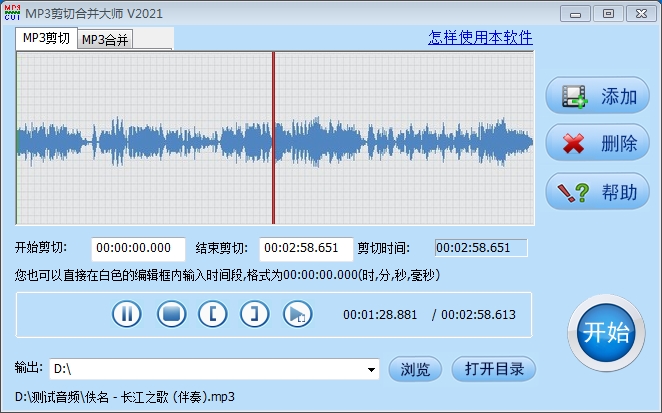This screenshot has height=413, width=662.
Task: Click the audio waveform display
Action: pos(275,138)
